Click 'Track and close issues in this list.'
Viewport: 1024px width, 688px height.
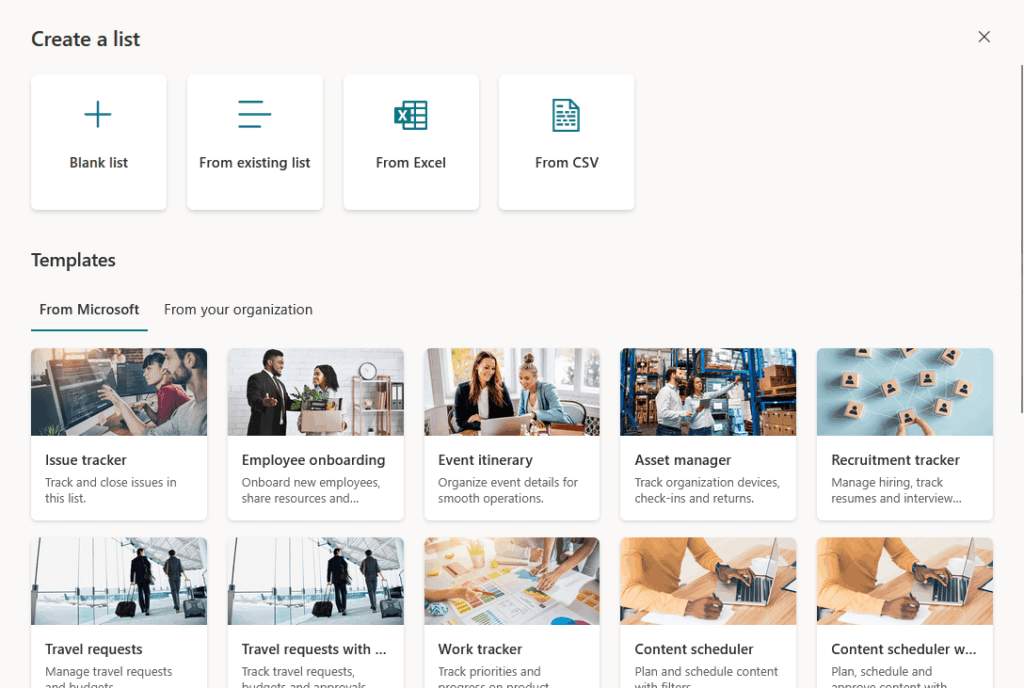(x=110, y=490)
